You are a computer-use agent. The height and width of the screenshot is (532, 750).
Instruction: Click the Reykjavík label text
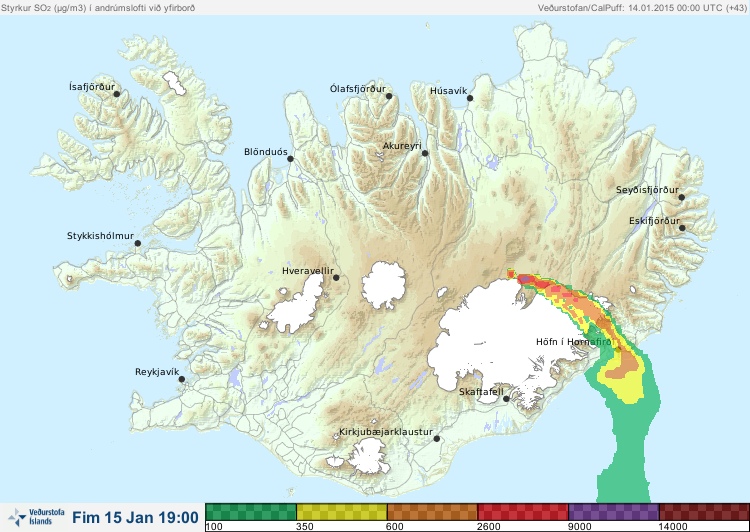[x=157, y=372]
